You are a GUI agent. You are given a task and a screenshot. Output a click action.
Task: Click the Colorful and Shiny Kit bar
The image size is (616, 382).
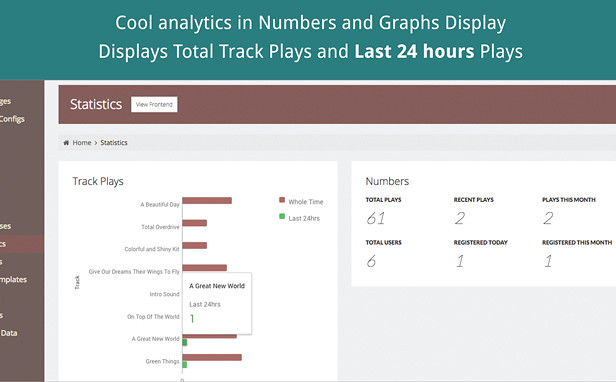tap(194, 246)
